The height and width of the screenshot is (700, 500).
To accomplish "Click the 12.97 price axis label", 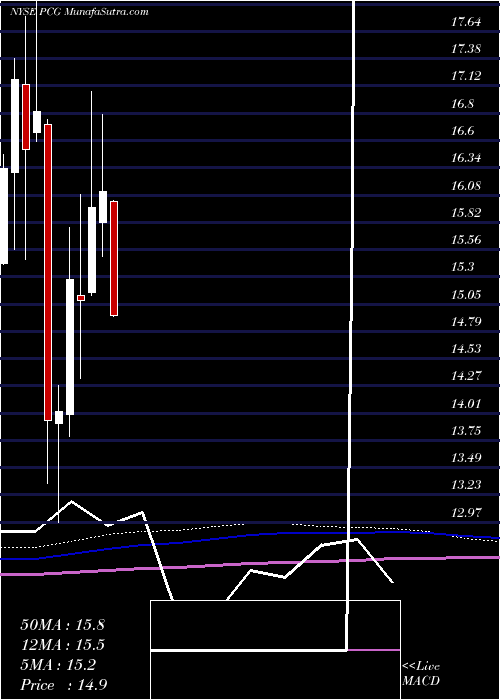I will [466, 512].
